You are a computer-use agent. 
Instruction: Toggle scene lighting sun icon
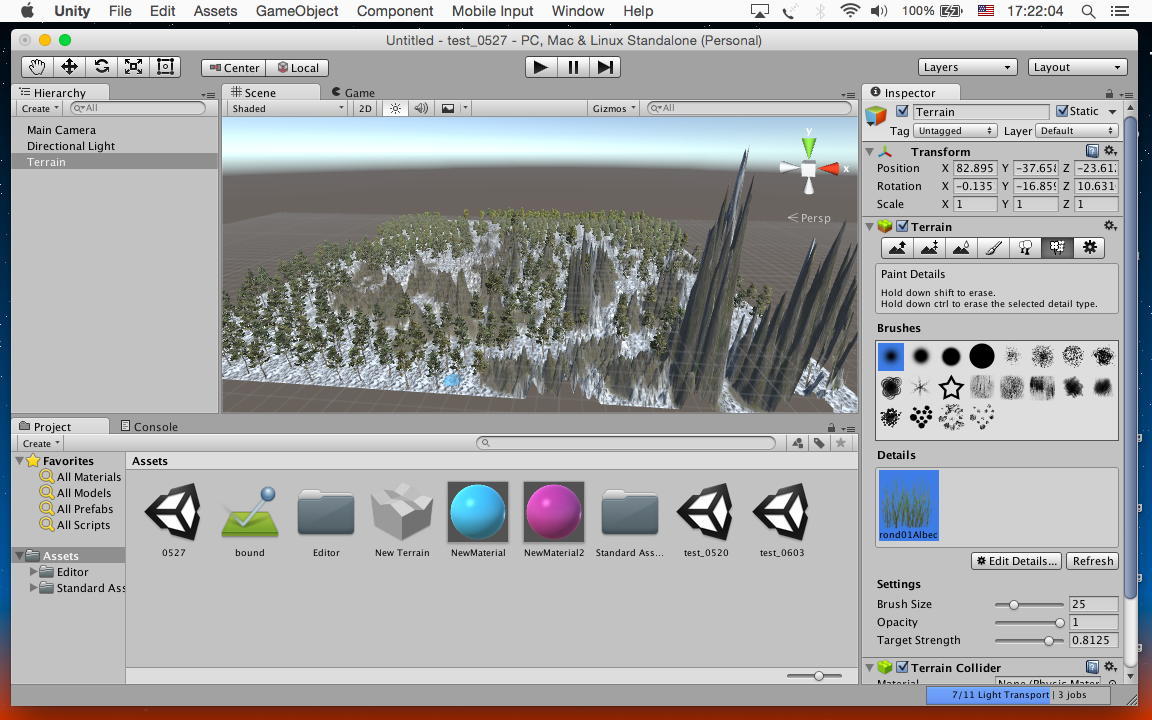pyautogui.click(x=395, y=108)
